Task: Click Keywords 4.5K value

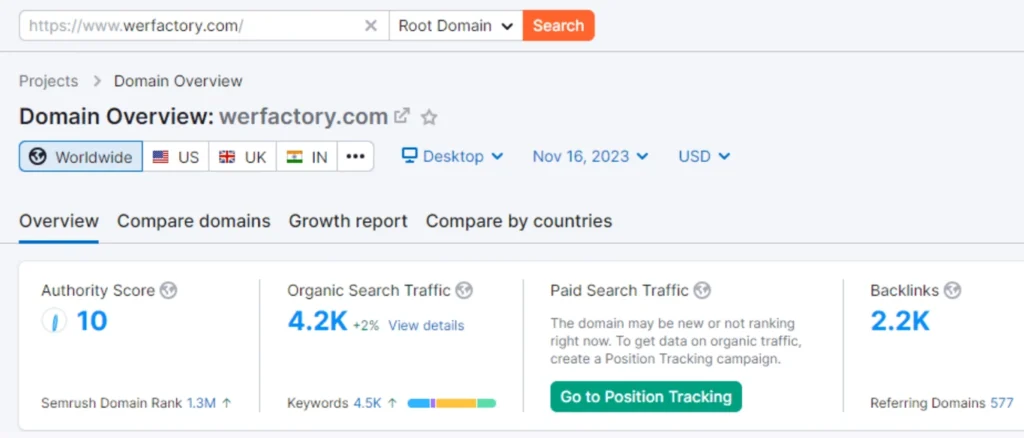Action: pyautogui.click(x=367, y=403)
